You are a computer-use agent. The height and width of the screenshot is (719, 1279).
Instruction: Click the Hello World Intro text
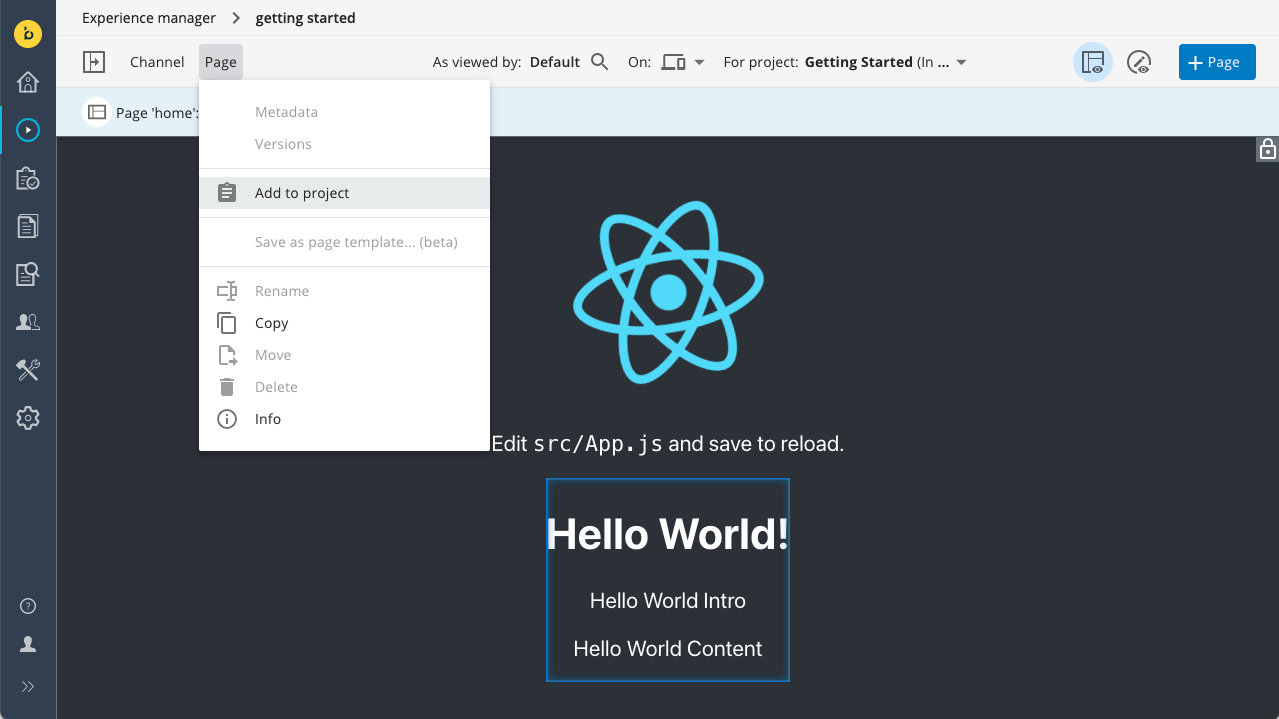pyautogui.click(x=668, y=601)
